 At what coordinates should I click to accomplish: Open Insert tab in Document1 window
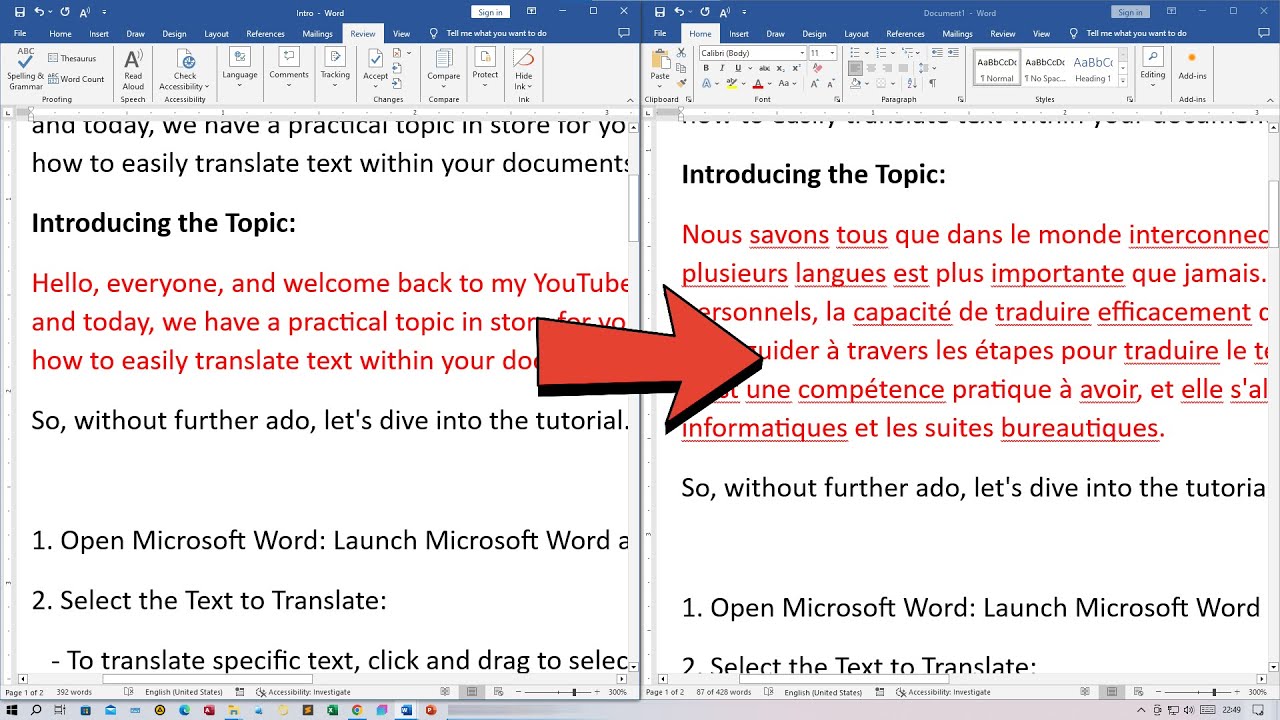coord(739,34)
